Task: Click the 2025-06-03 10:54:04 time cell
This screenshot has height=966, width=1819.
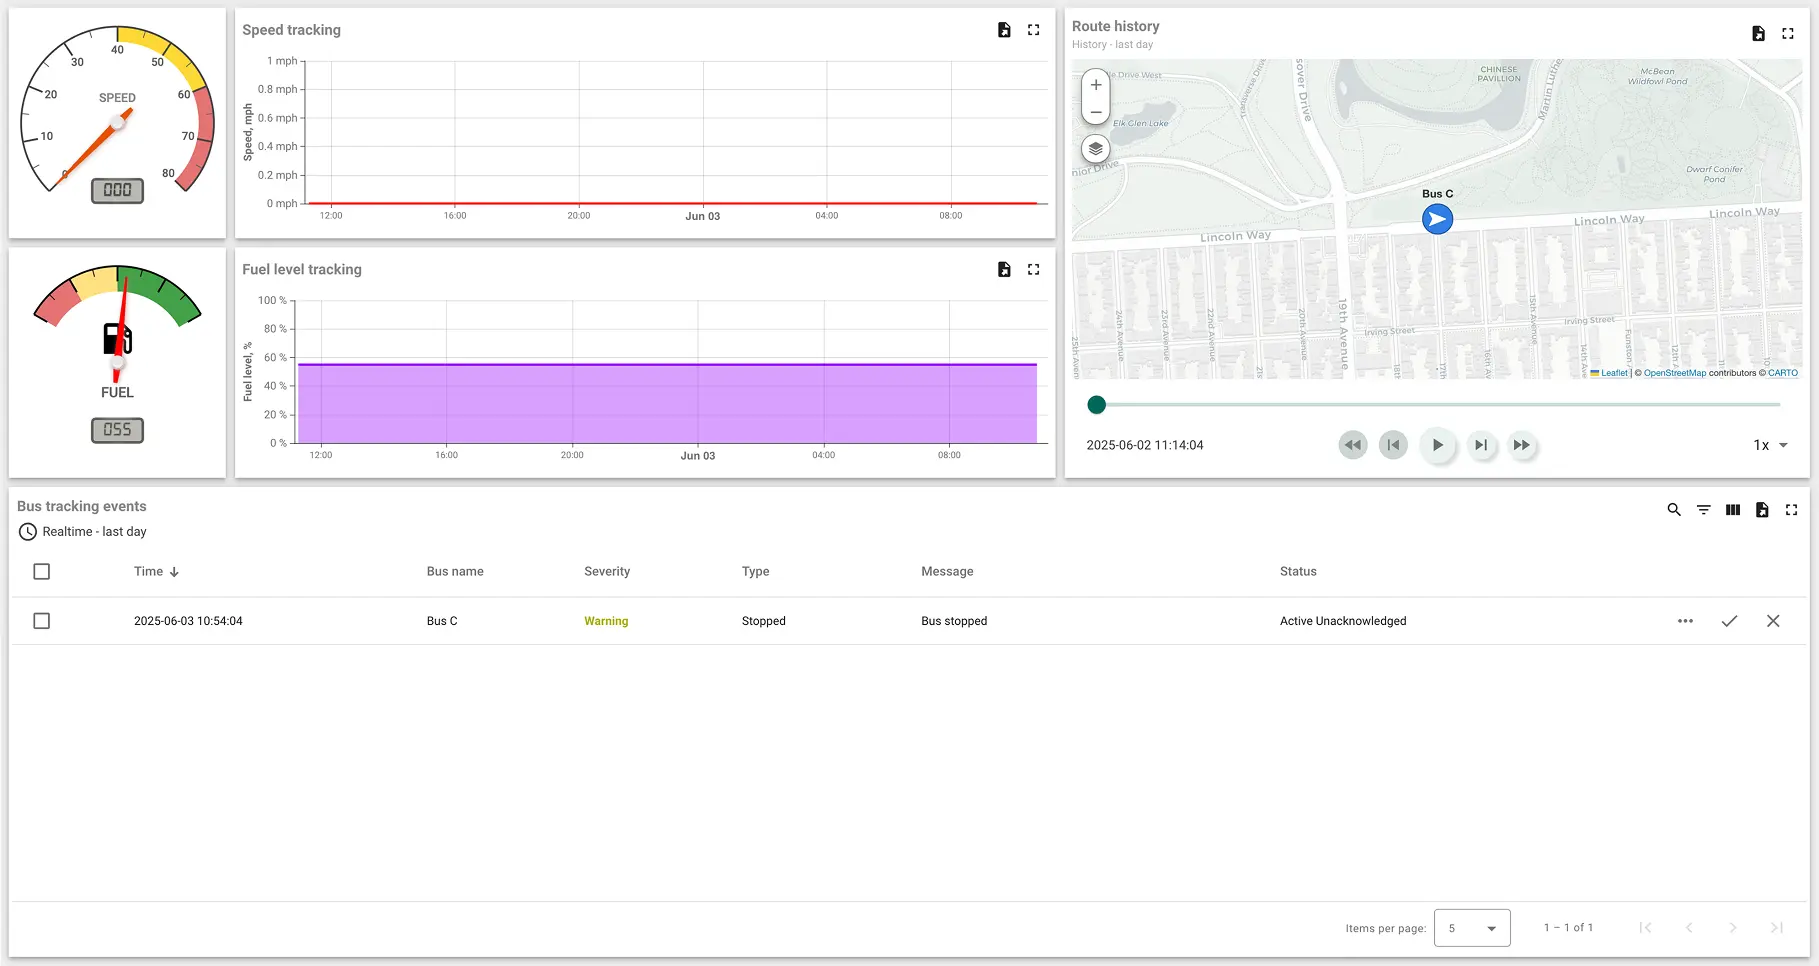Action: (188, 621)
